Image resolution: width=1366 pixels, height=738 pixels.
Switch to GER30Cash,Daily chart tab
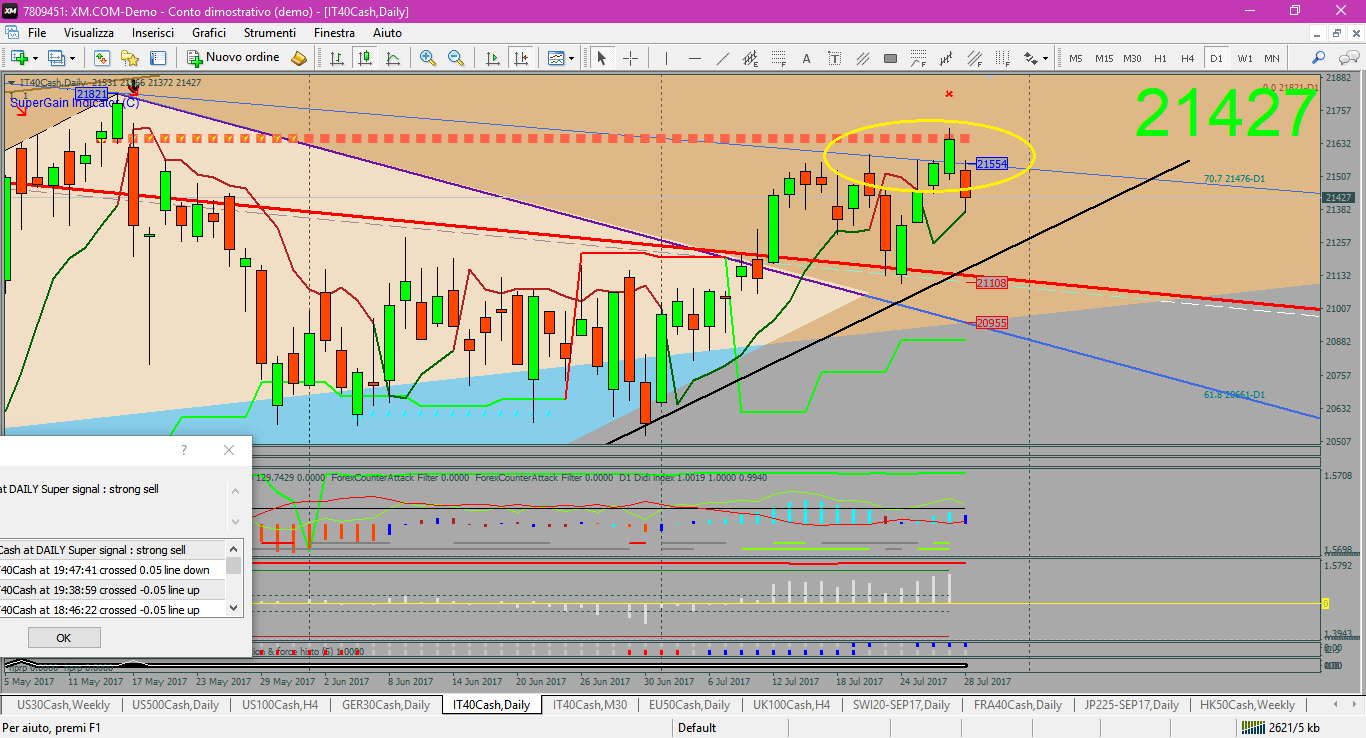[x=386, y=705]
